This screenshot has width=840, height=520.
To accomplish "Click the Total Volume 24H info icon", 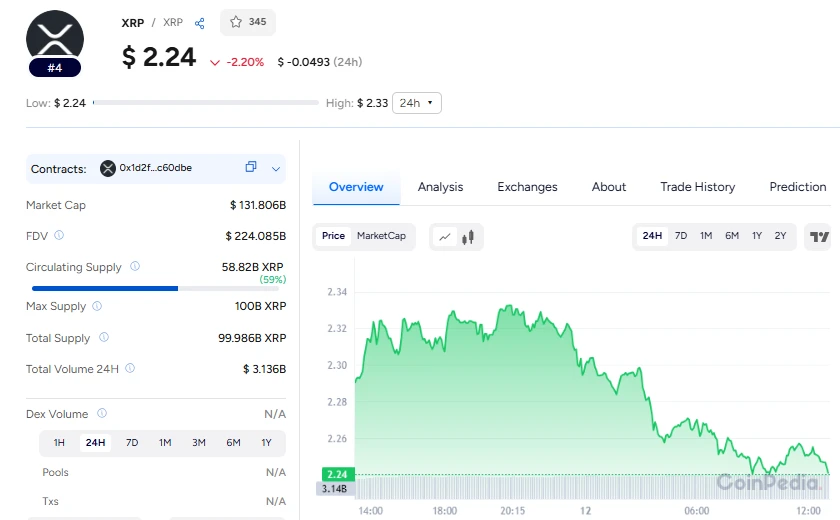I will click(x=130, y=368).
